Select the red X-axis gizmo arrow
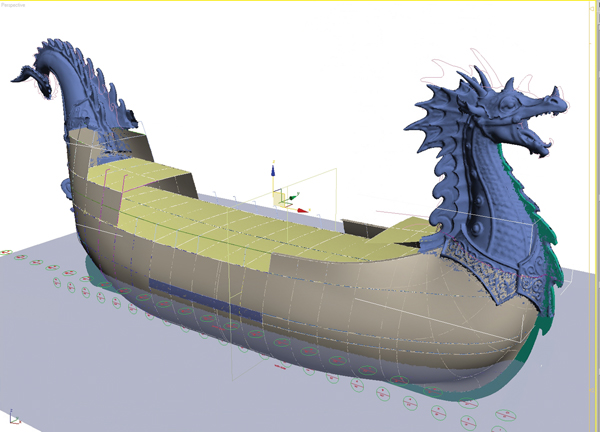The image size is (600, 432). (305, 210)
